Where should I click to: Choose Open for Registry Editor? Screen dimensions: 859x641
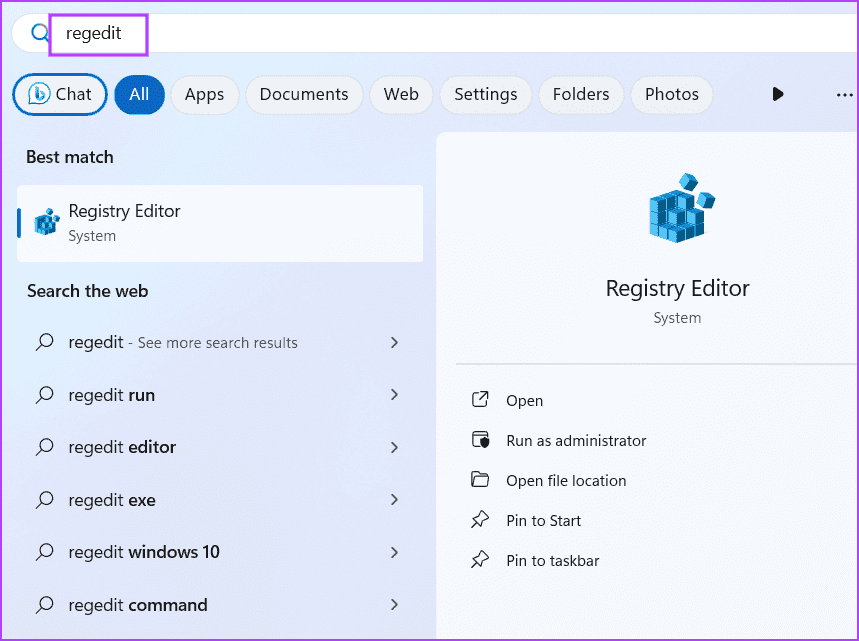click(524, 400)
